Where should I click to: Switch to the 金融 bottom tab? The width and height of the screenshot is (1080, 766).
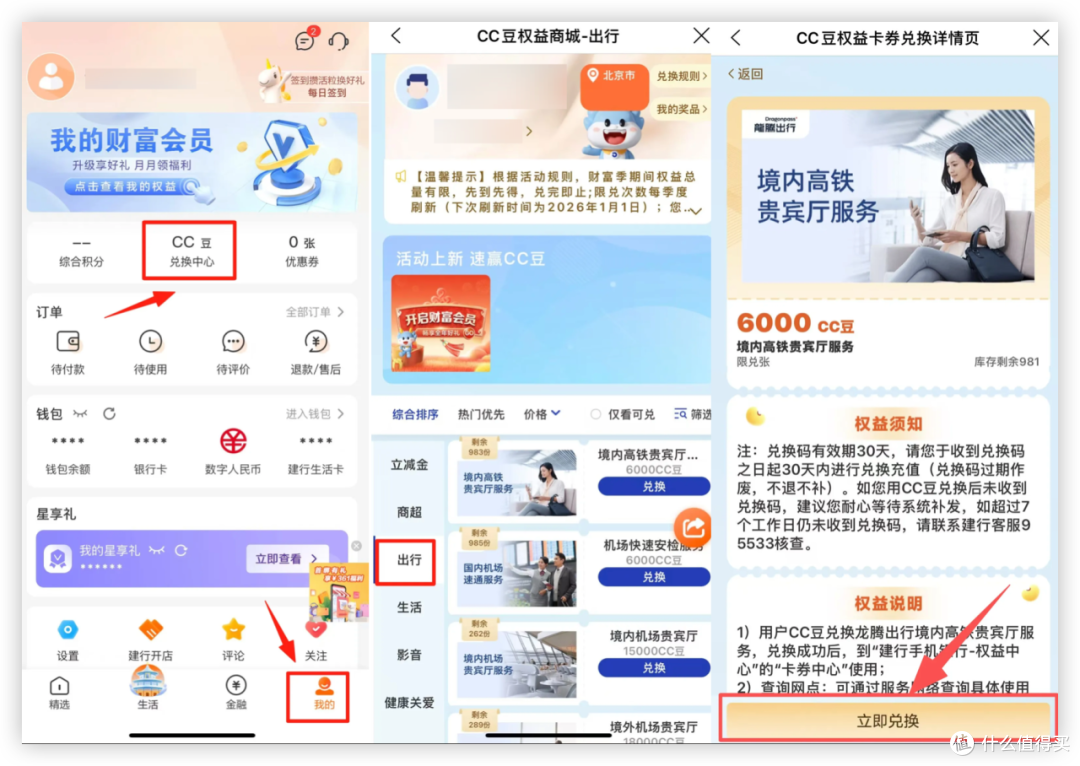click(x=236, y=692)
